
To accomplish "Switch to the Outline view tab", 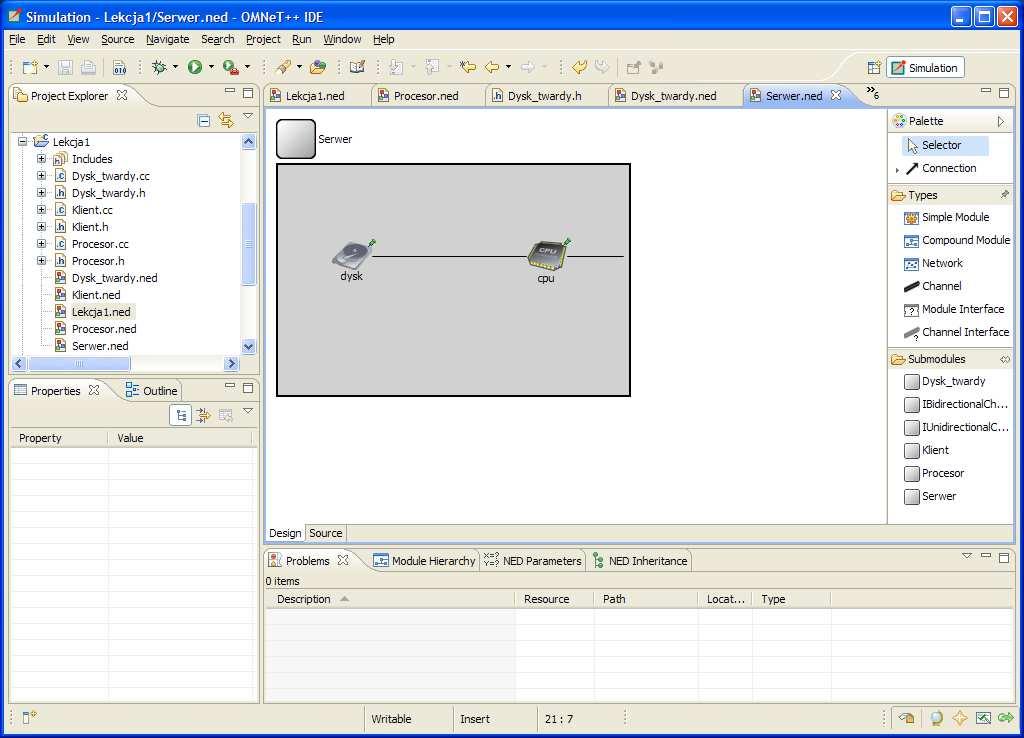I will 152,391.
